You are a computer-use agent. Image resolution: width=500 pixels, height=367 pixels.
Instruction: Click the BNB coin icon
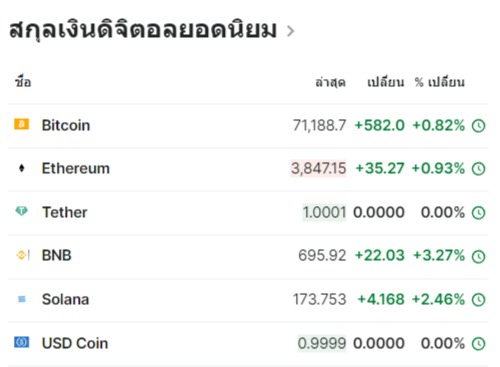click(23, 255)
